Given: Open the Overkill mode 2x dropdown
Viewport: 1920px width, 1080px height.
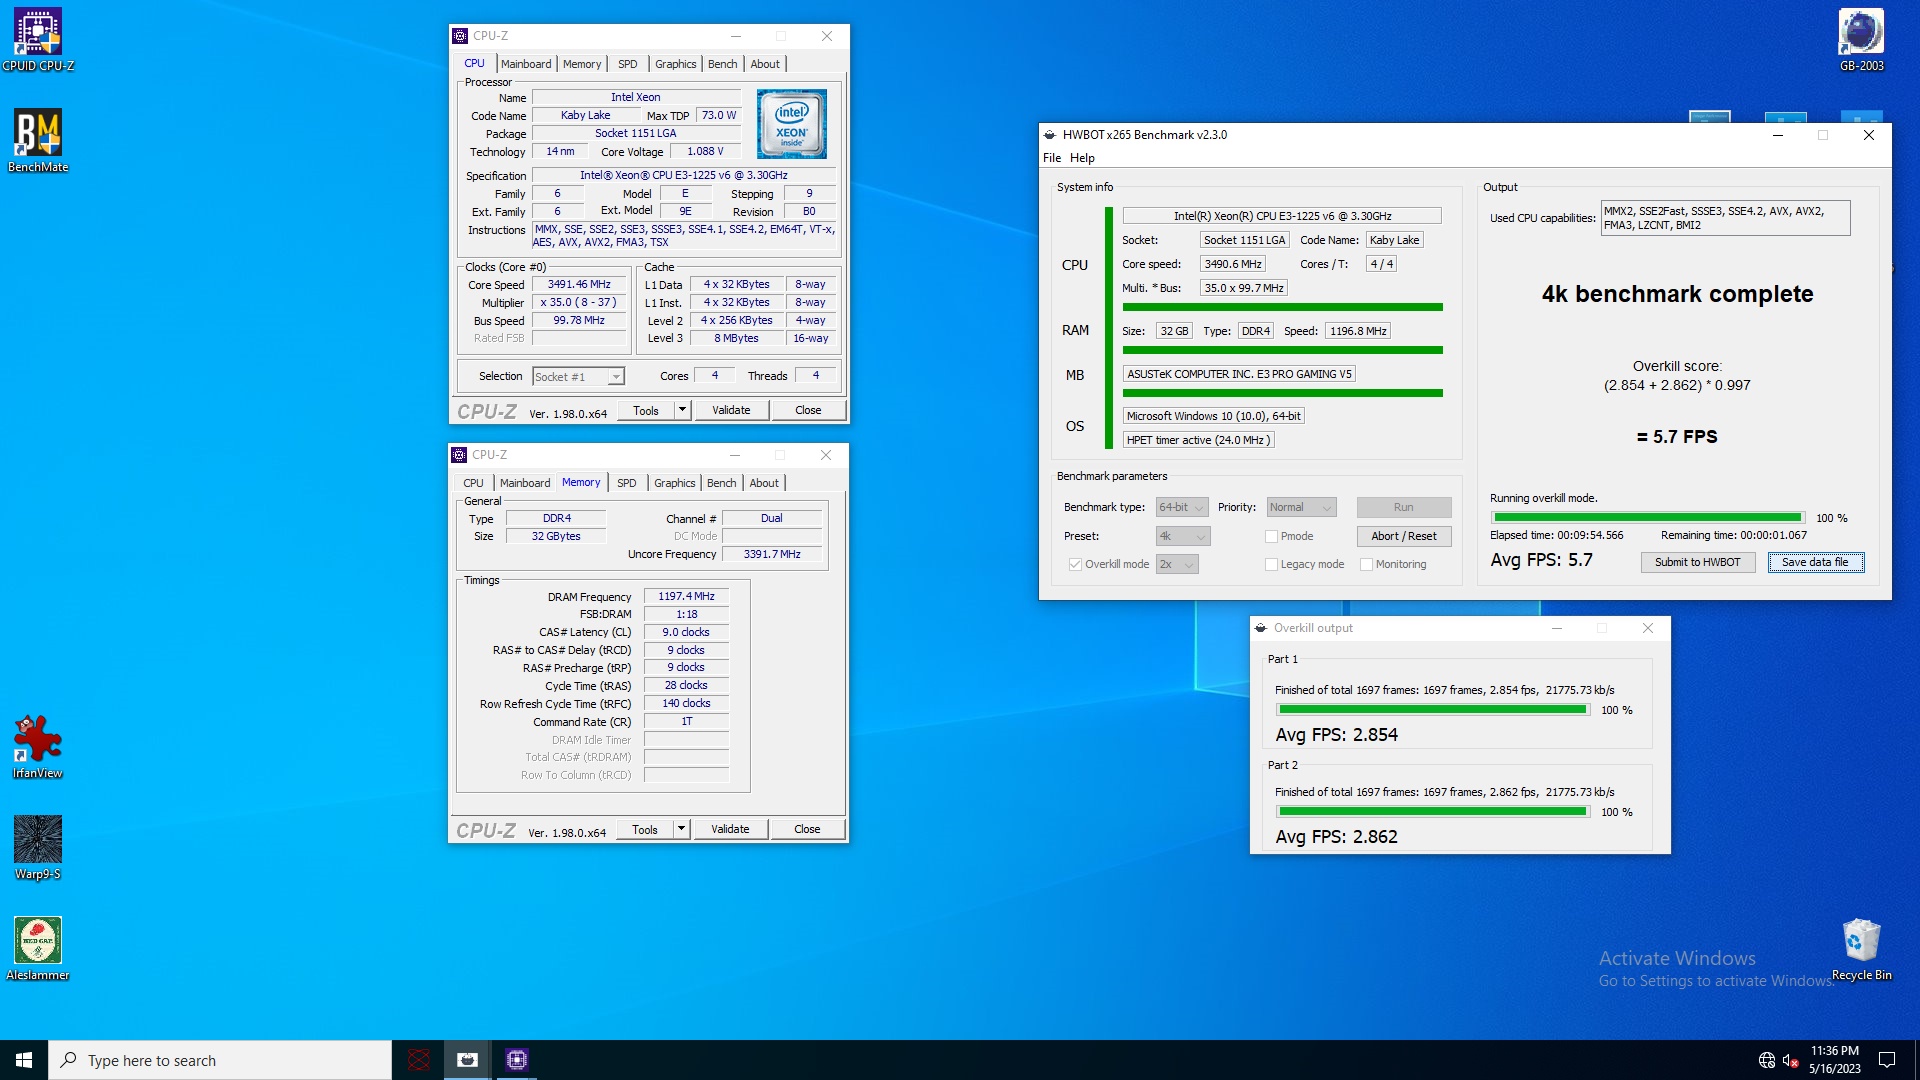Looking at the screenshot, I should click(x=1177, y=565).
